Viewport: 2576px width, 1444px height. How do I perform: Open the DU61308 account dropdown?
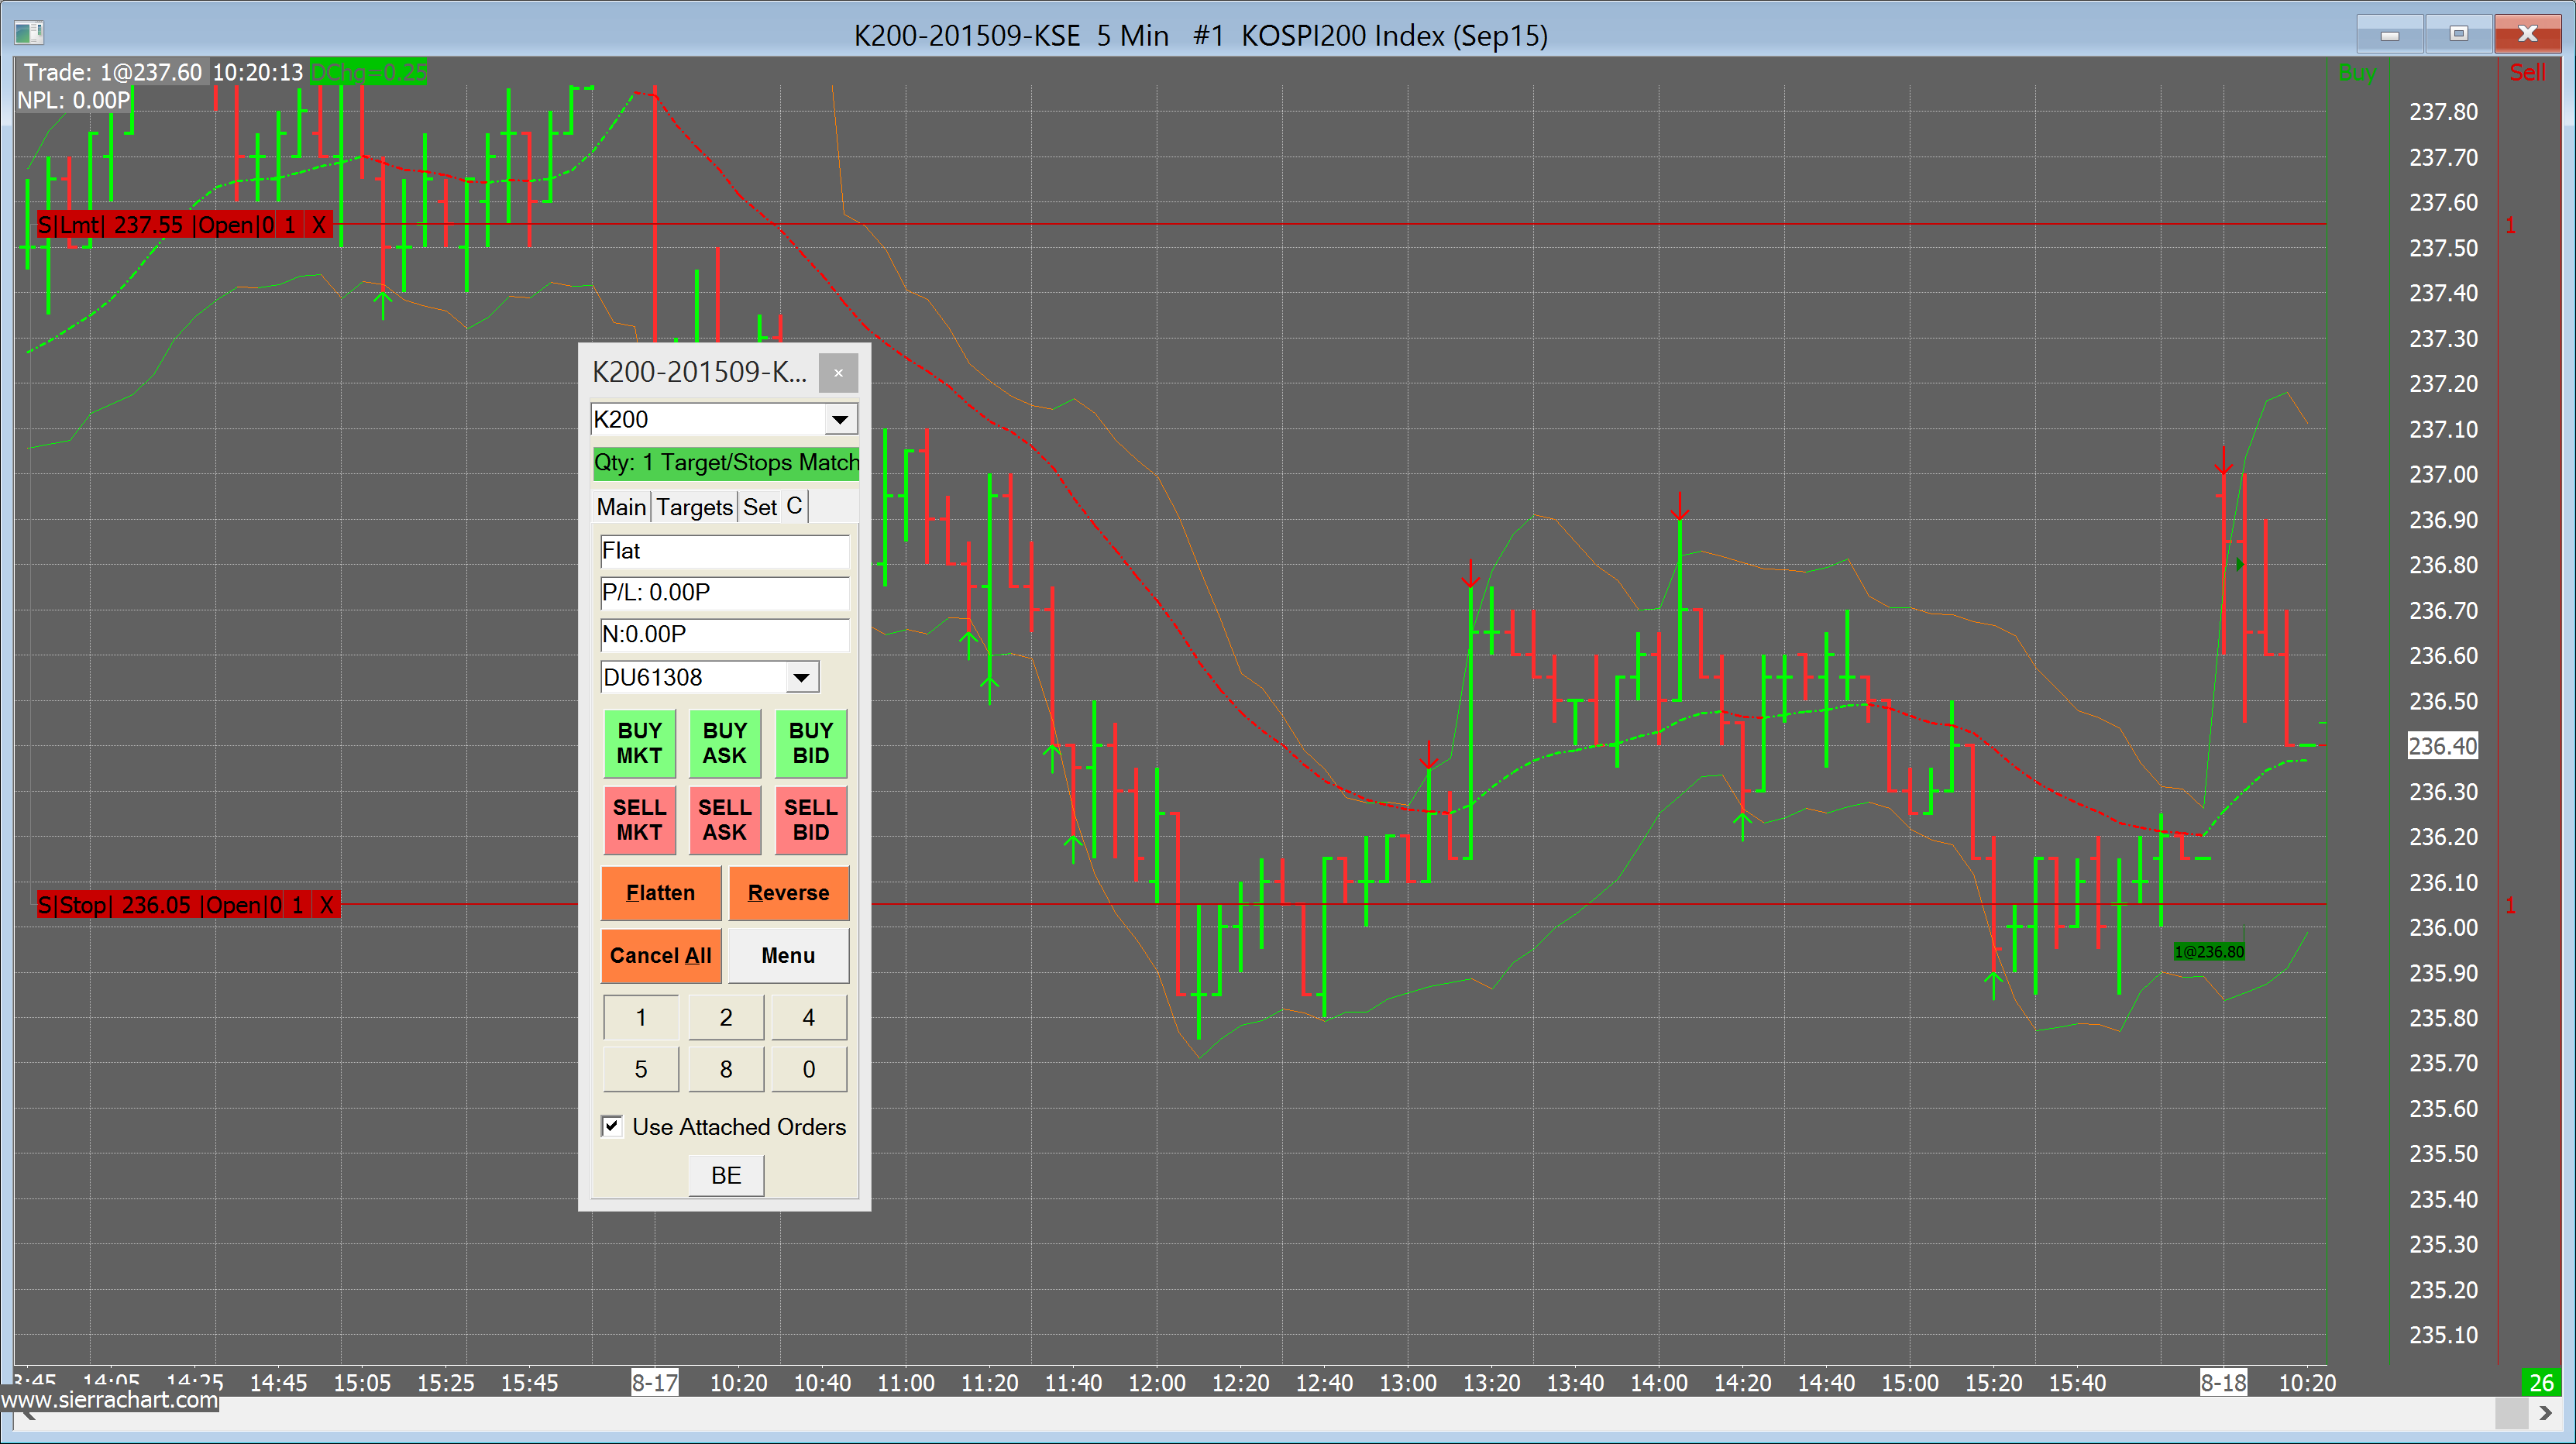click(x=801, y=678)
